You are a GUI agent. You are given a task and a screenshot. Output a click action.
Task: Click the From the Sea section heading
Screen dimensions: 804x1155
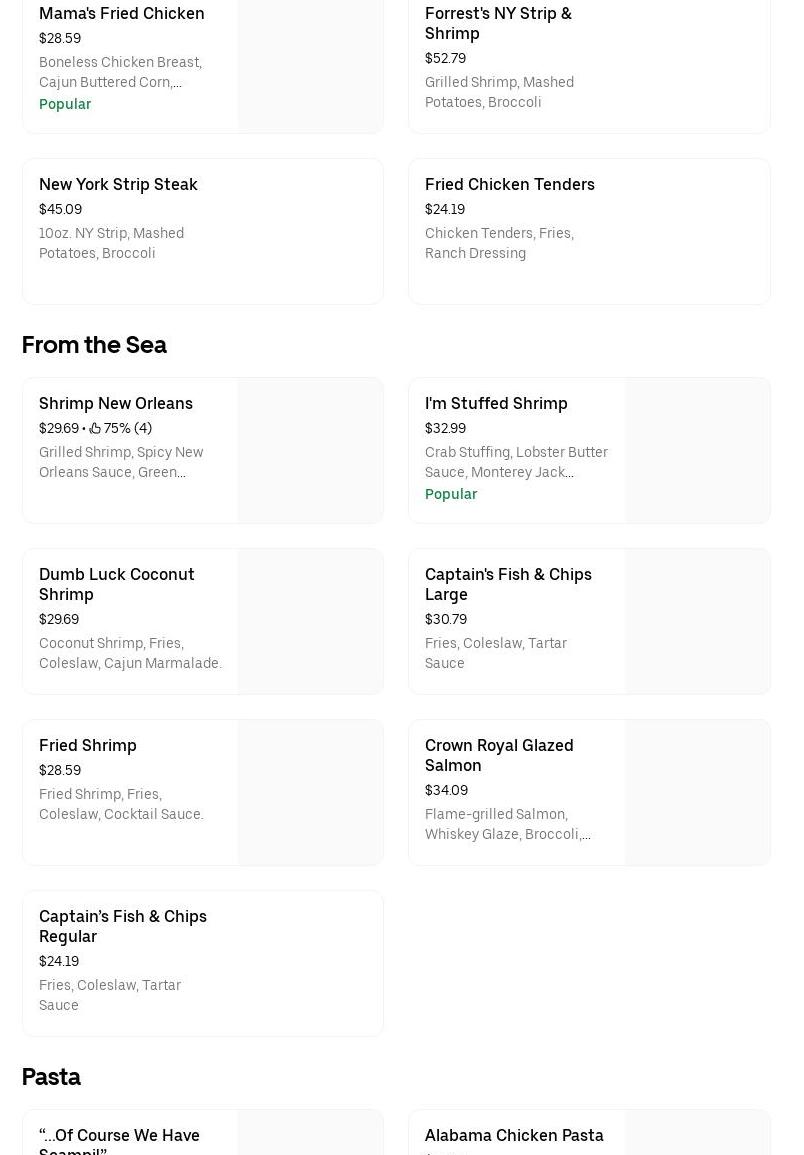(x=94, y=345)
